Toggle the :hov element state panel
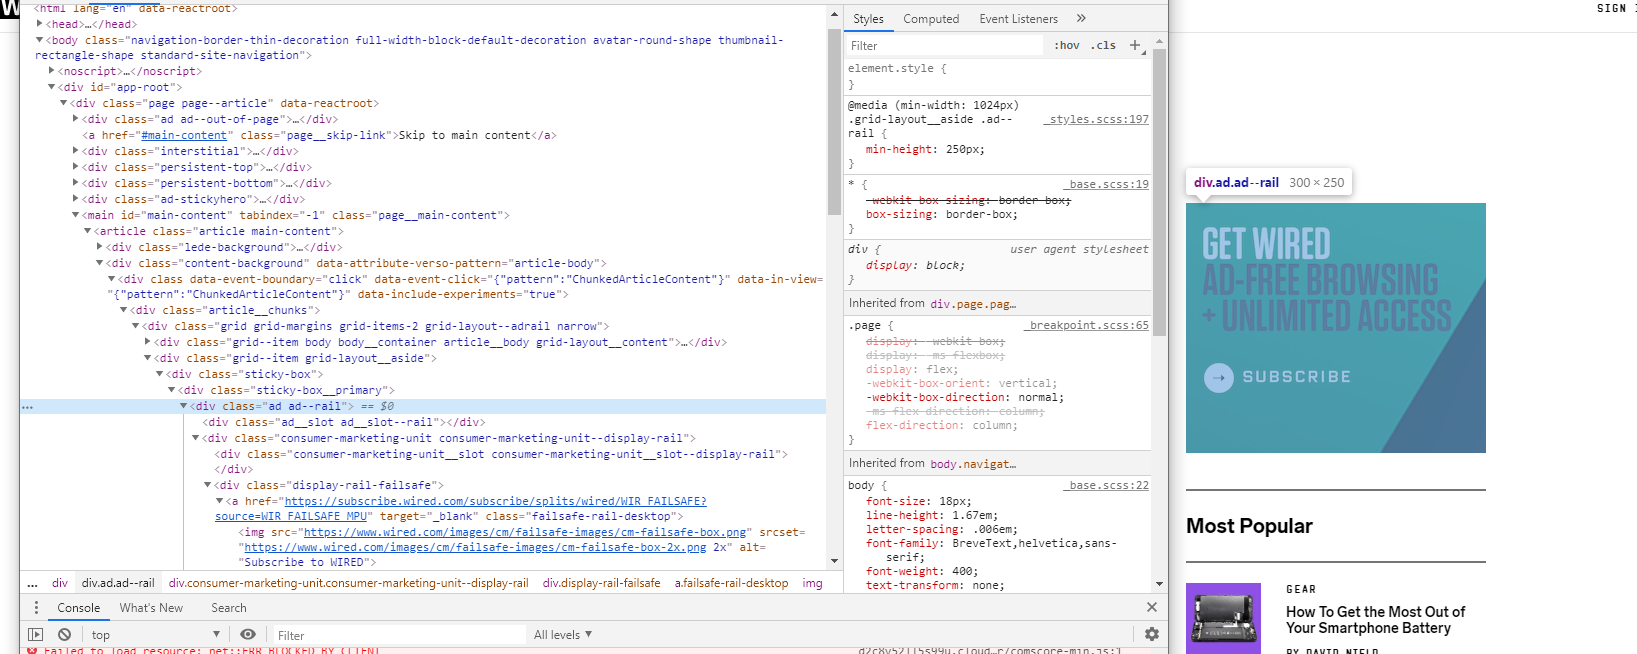The image size is (1637, 654). click(1067, 46)
